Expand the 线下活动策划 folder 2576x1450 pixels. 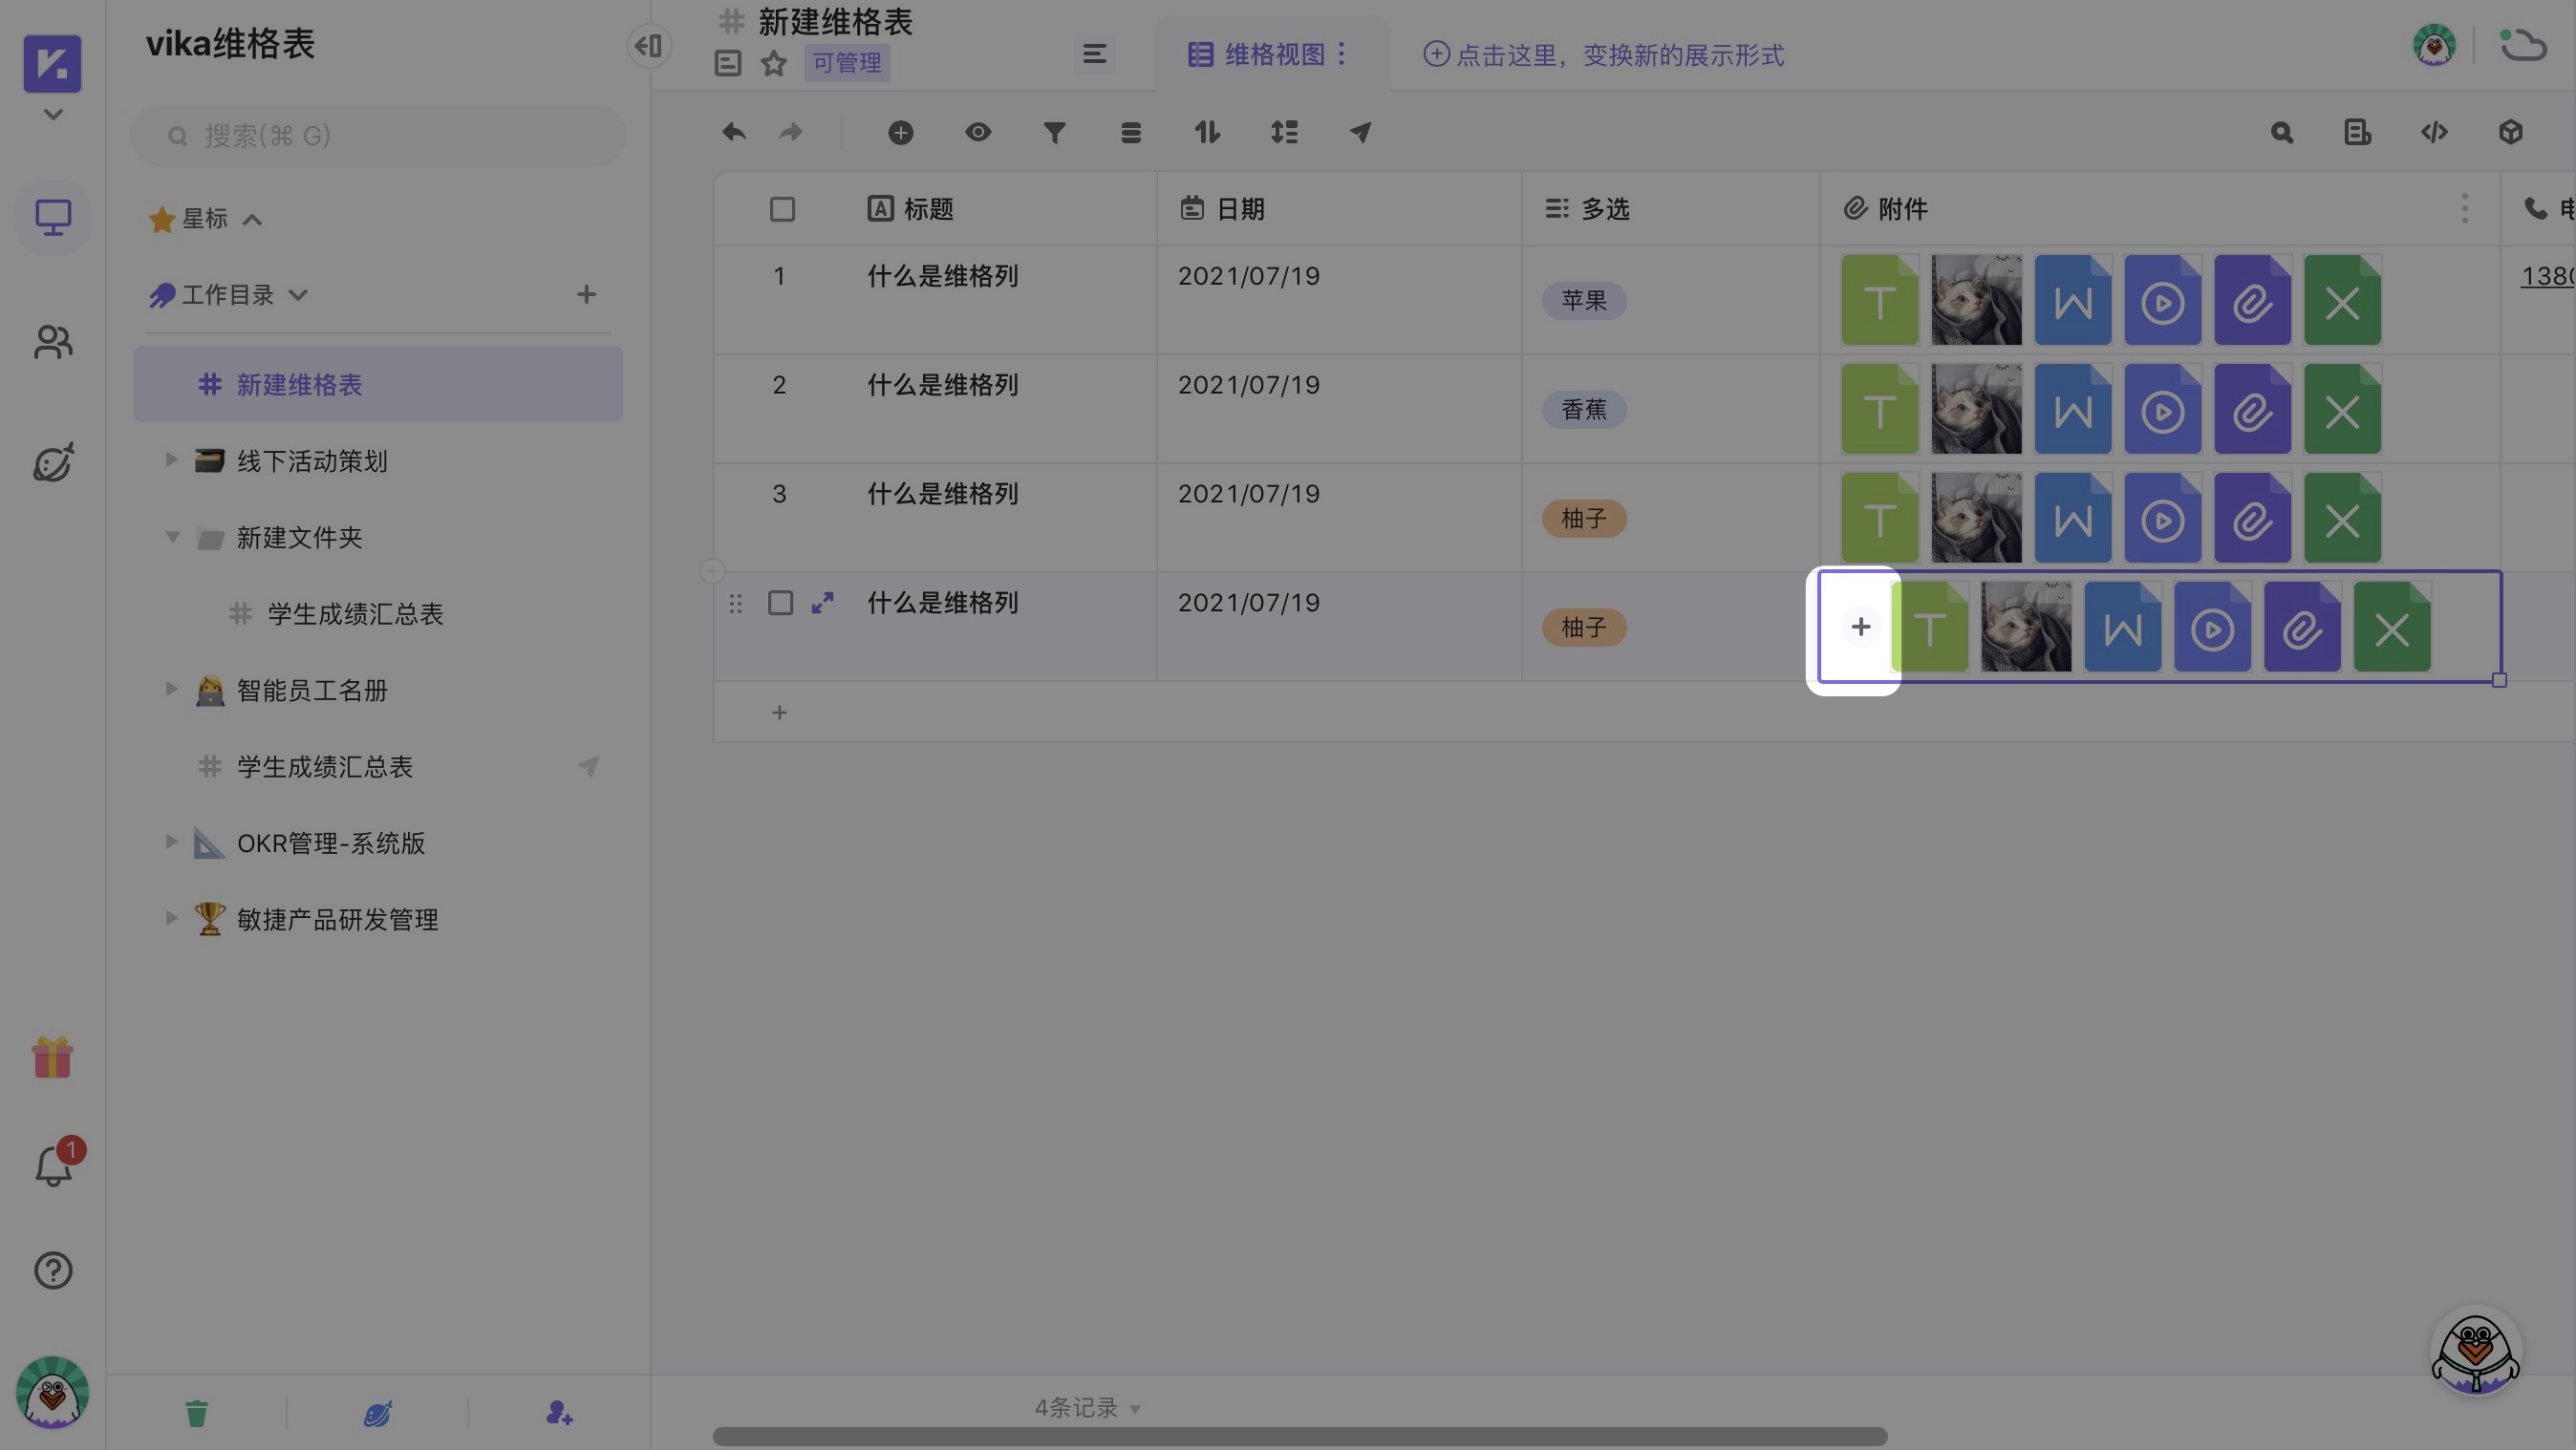coord(170,460)
